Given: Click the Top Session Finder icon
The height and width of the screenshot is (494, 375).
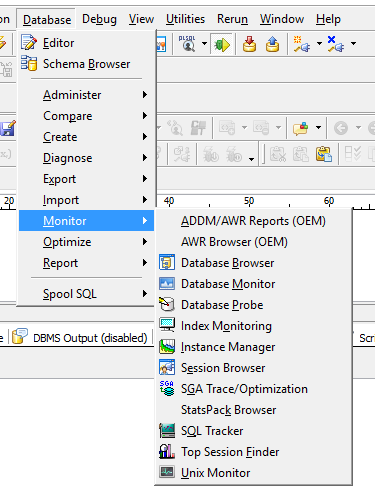Looking at the screenshot, I should pos(167,452).
